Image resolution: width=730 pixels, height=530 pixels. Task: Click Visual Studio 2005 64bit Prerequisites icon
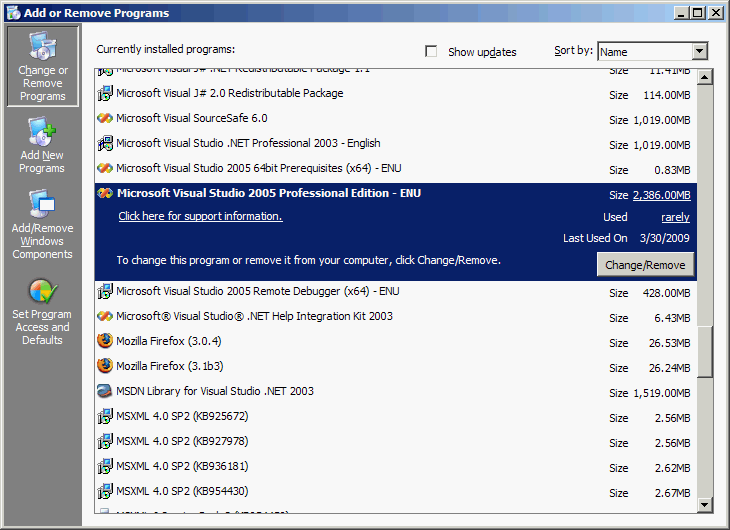click(x=105, y=168)
